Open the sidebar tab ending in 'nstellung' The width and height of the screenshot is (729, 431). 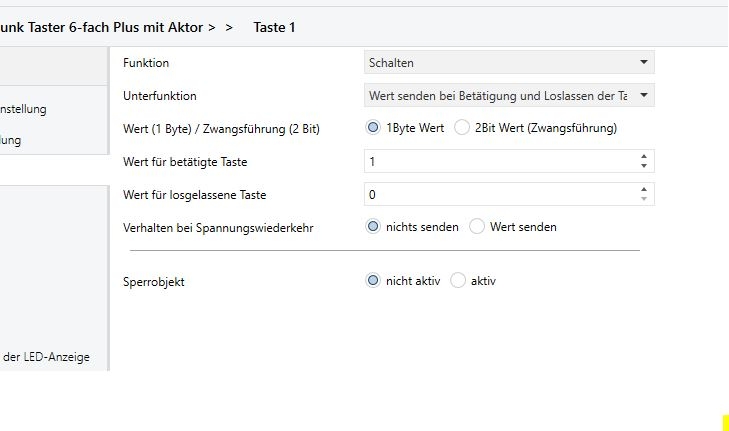(x=24, y=109)
